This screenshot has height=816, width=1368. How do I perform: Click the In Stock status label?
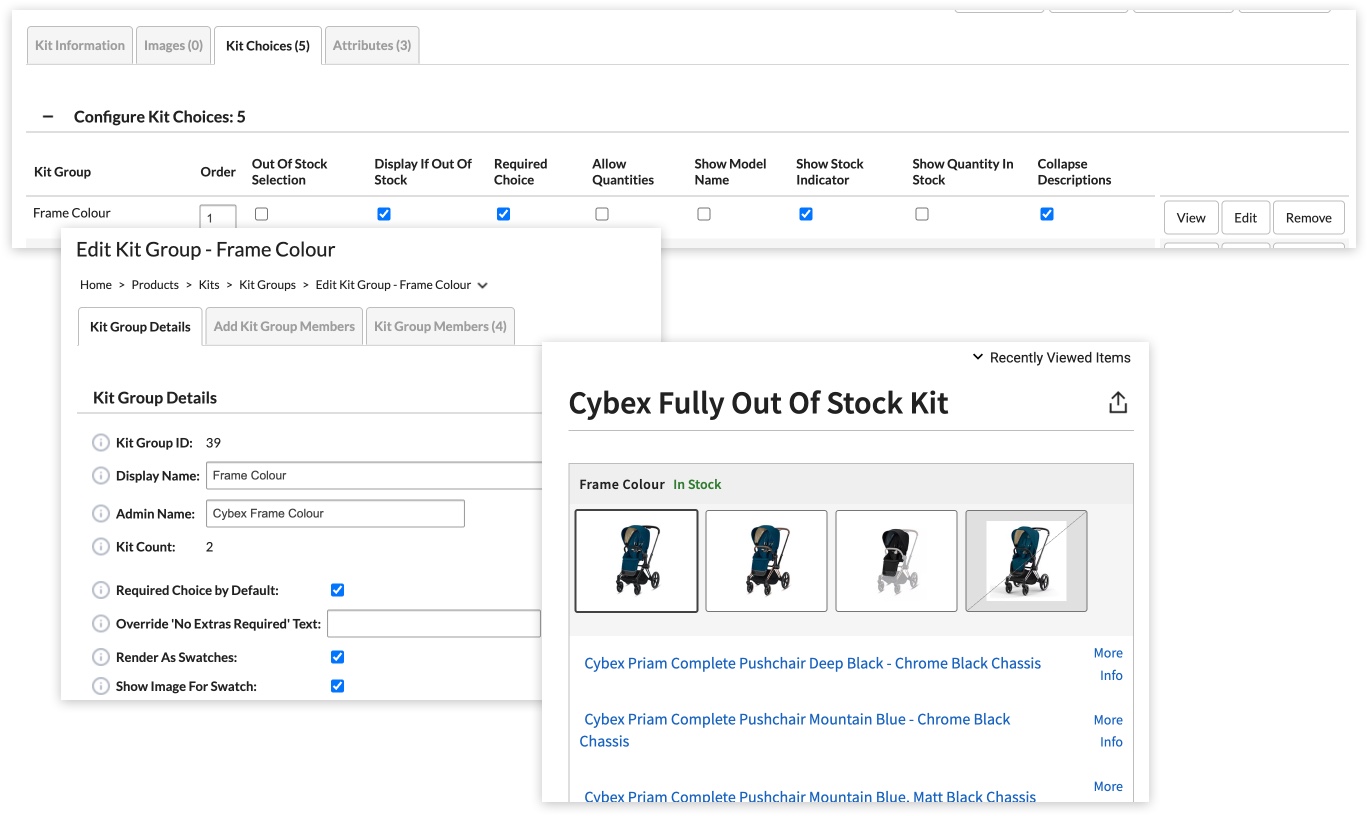pos(697,485)
